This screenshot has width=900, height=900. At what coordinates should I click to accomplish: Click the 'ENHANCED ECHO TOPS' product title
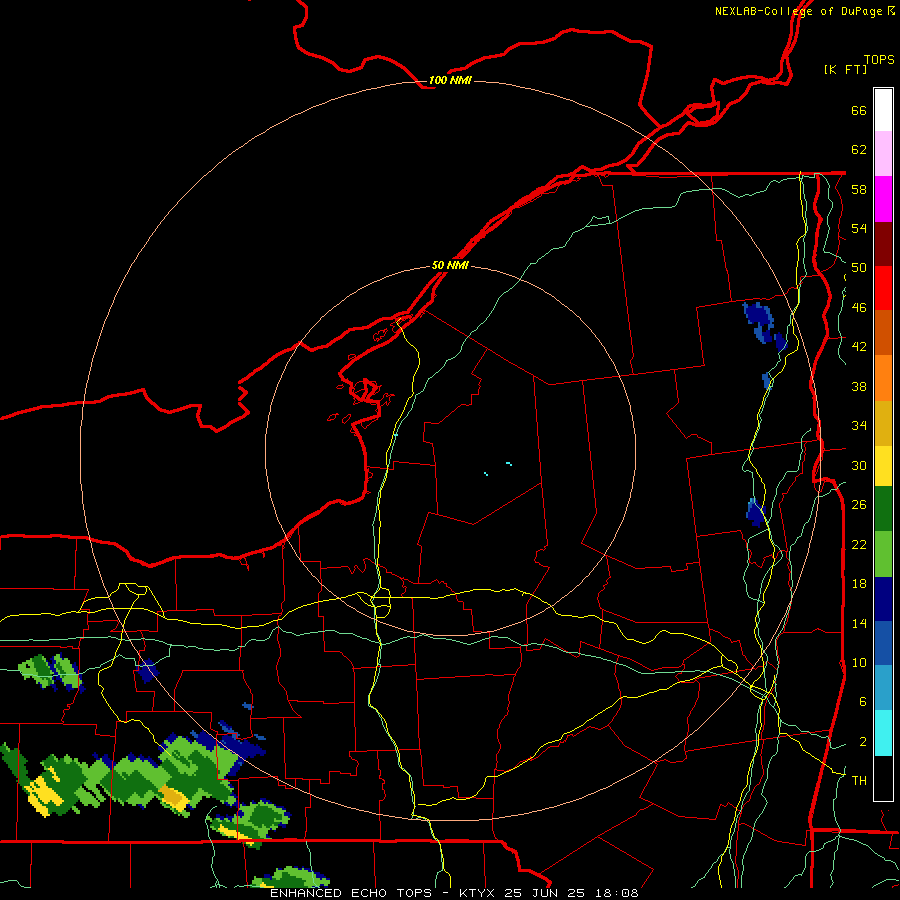(x=351, y=893)
